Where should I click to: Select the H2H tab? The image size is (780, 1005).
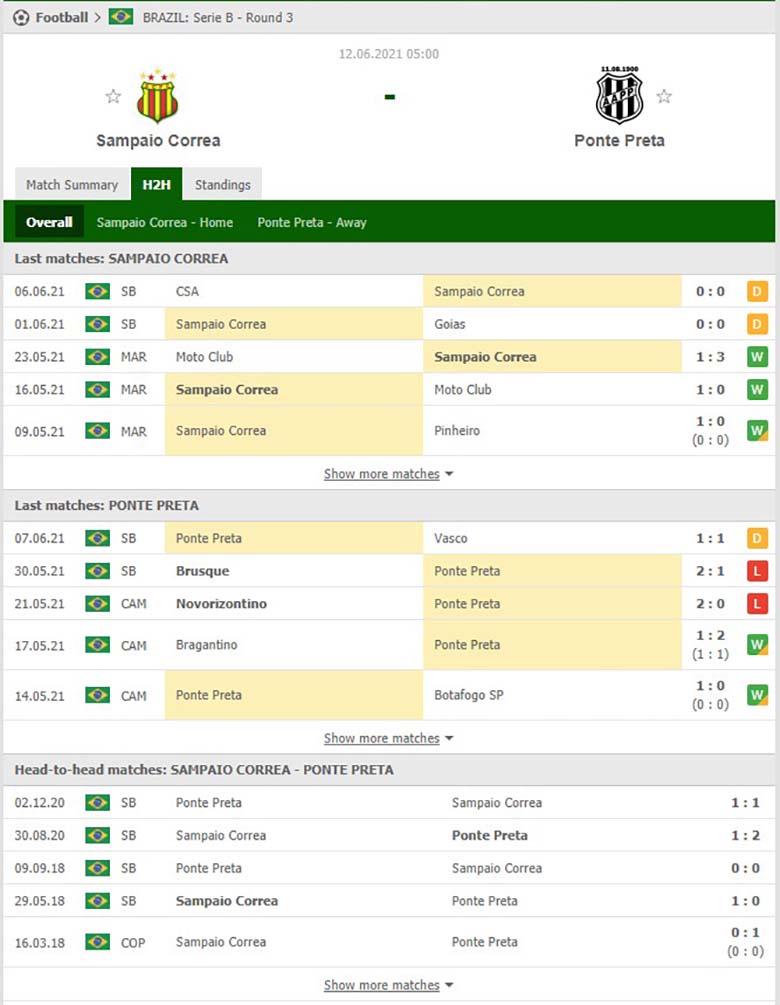point(156,185)
